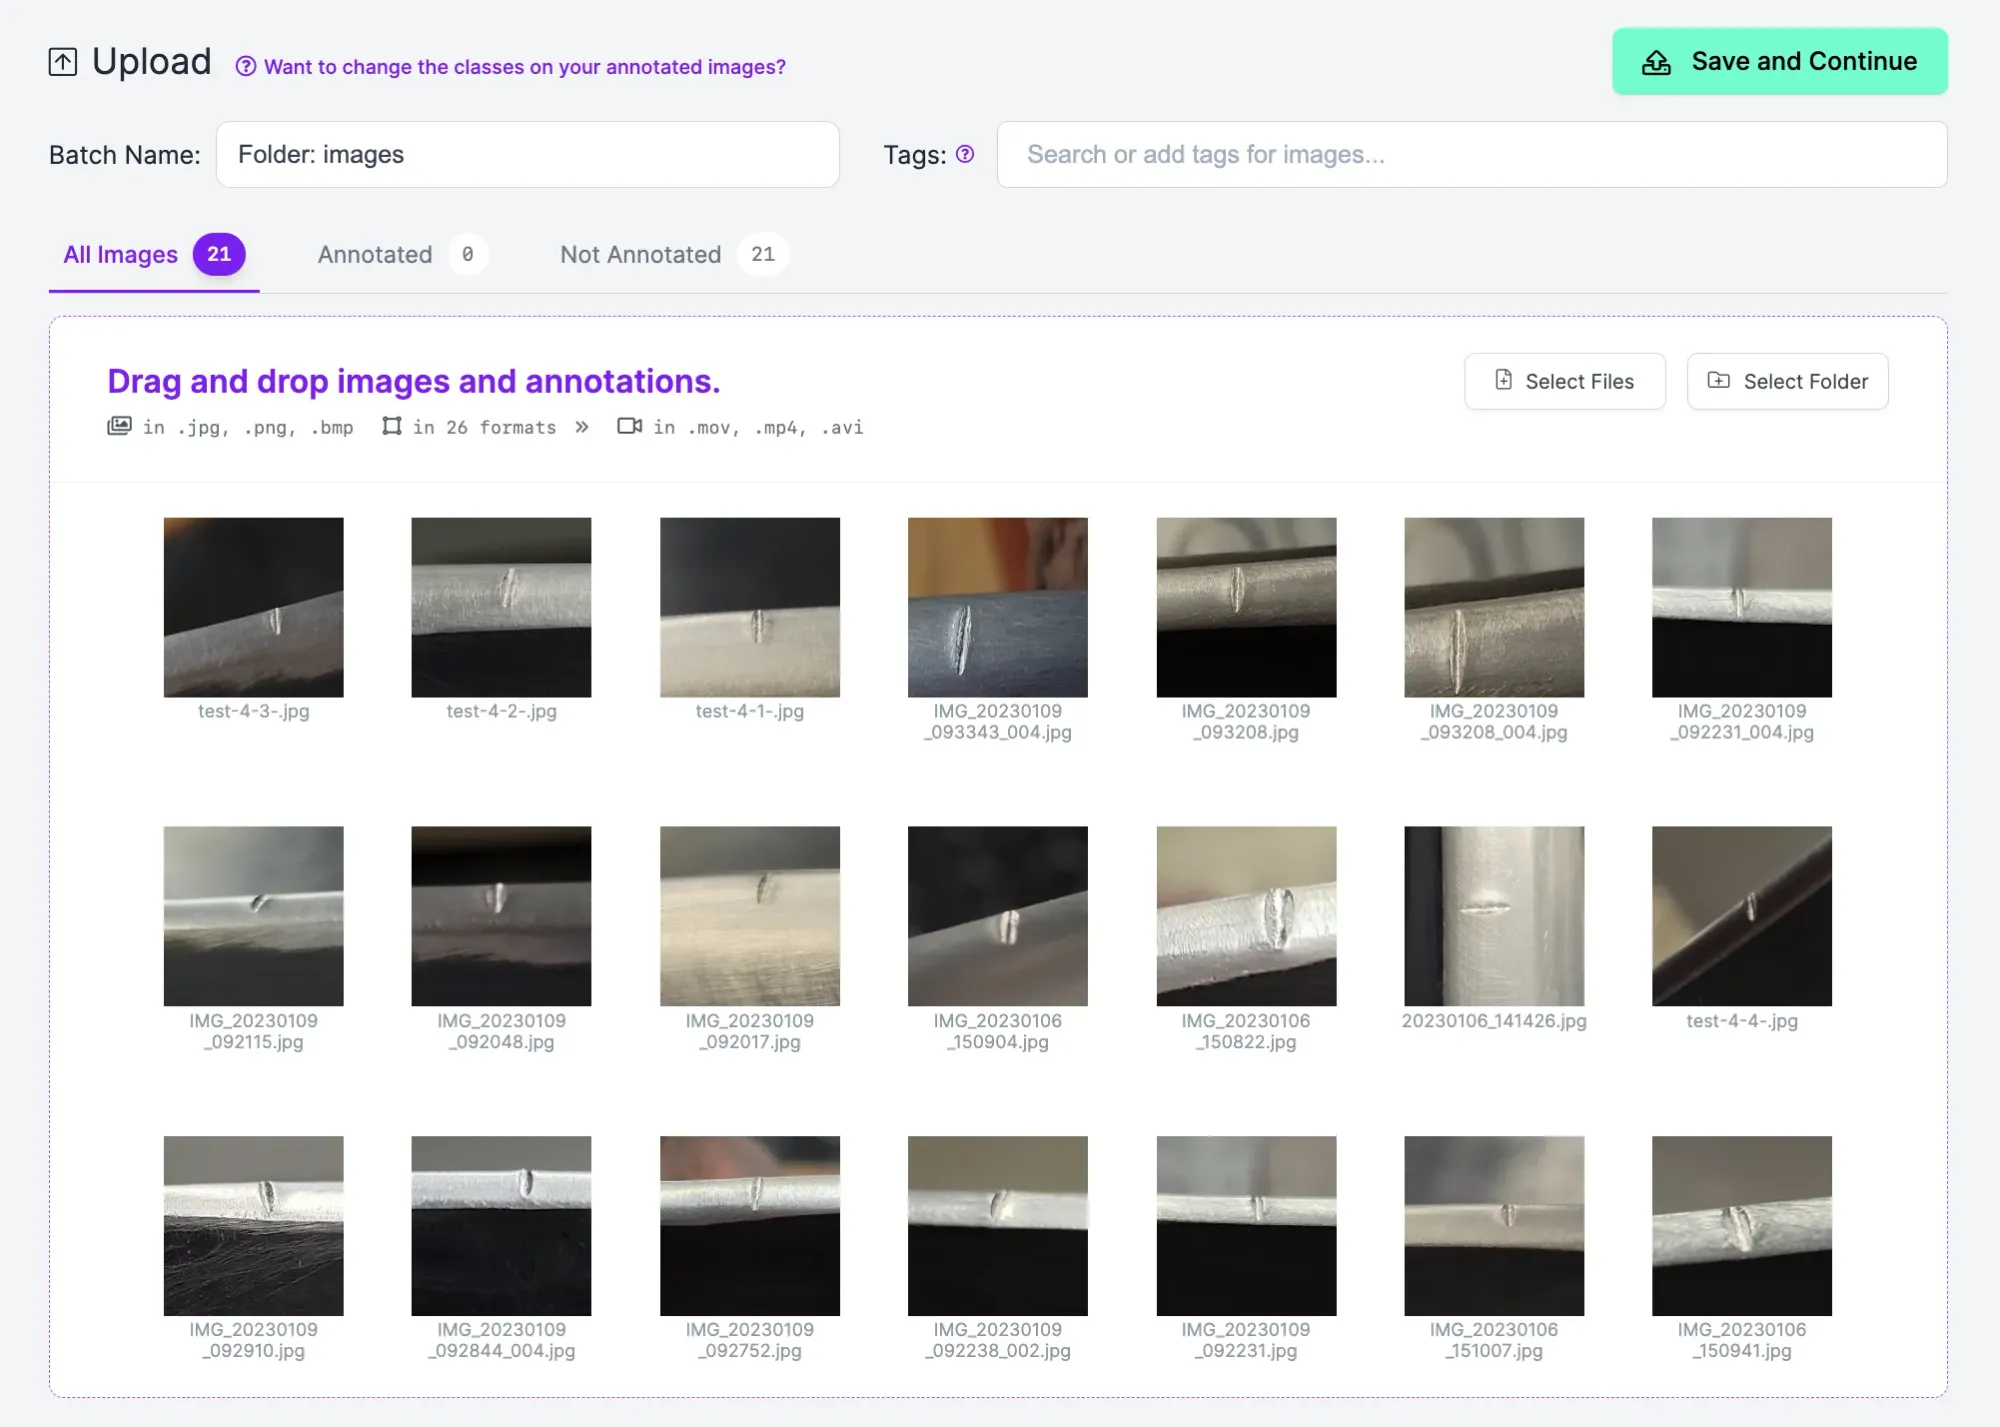The image size is (2000, 1427).
Task: Click the Select Files button
Action: pos(1565,381)
